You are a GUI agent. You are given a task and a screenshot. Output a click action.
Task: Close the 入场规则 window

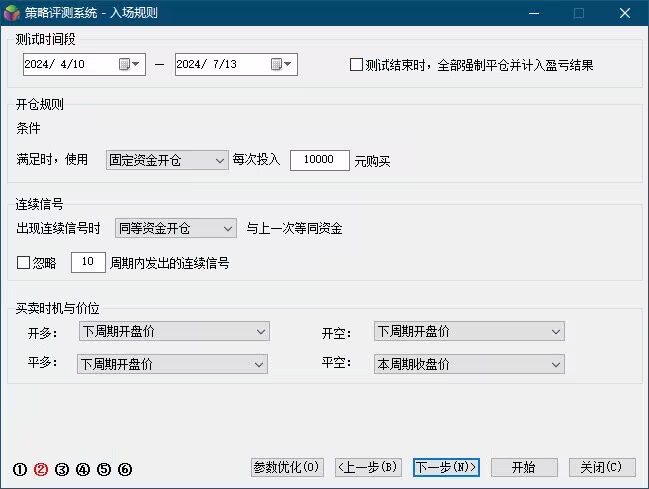(x=625, y=13)
